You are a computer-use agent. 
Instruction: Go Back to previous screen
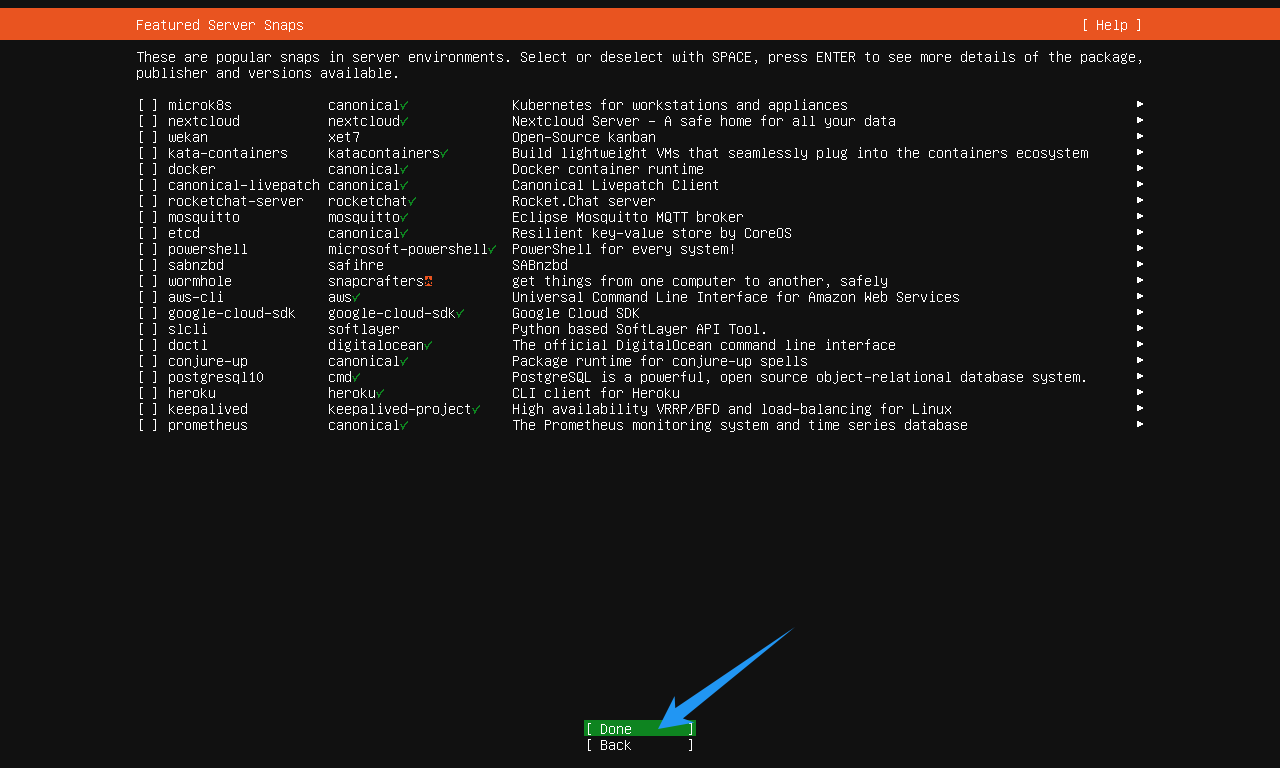click(x=640, y=745)
